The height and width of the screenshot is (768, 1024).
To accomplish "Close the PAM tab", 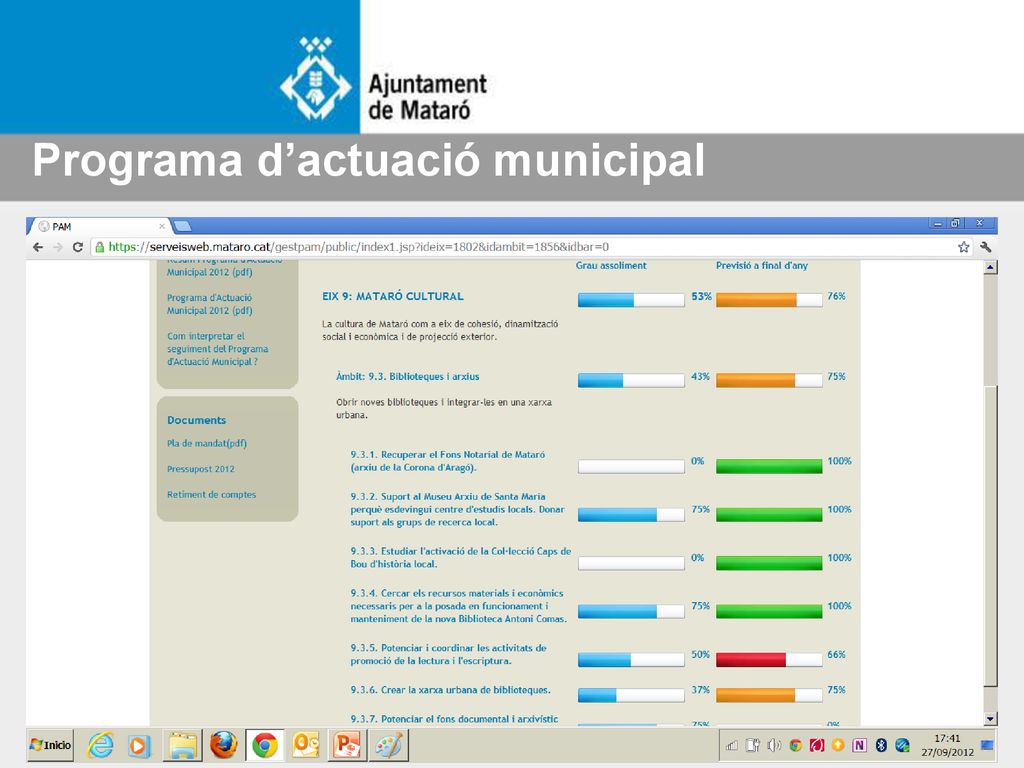I will click(x=162, y=226).
